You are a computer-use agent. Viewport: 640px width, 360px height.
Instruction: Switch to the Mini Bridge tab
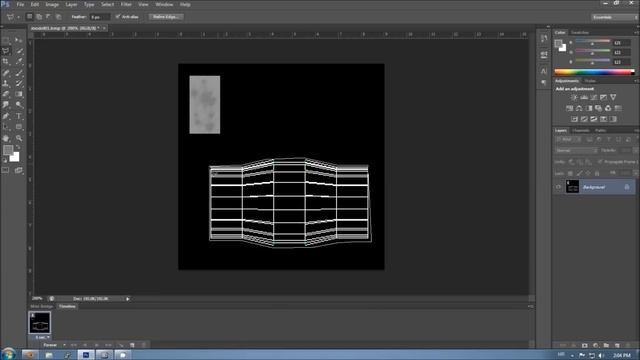pos(42,307)
